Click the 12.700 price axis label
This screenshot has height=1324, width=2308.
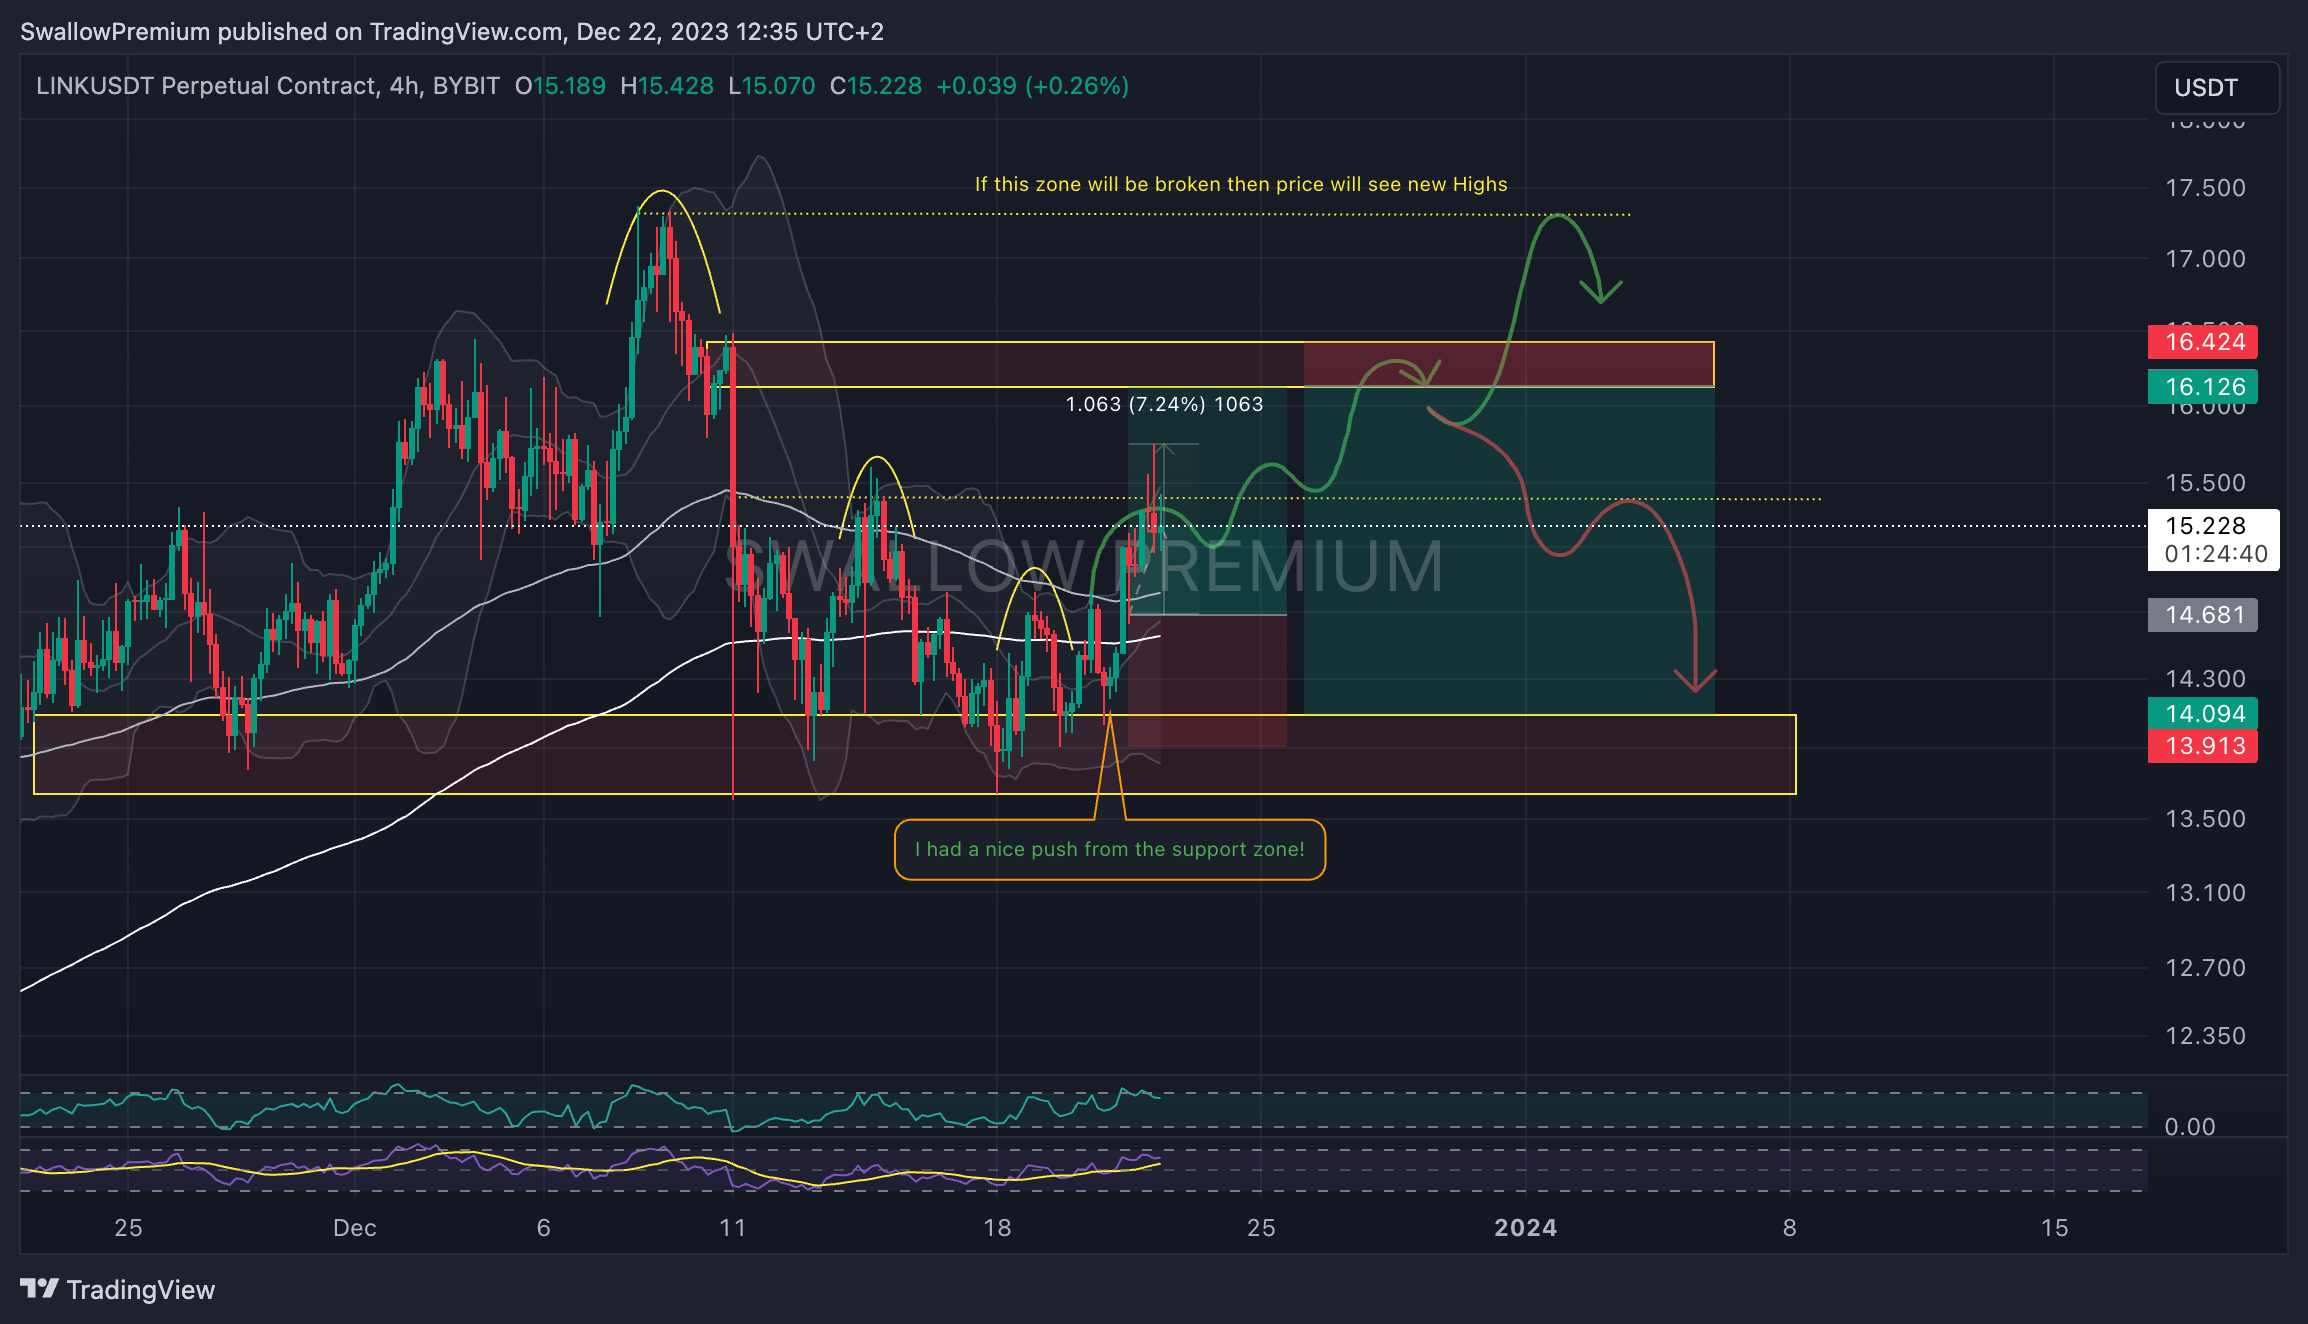2205,968
